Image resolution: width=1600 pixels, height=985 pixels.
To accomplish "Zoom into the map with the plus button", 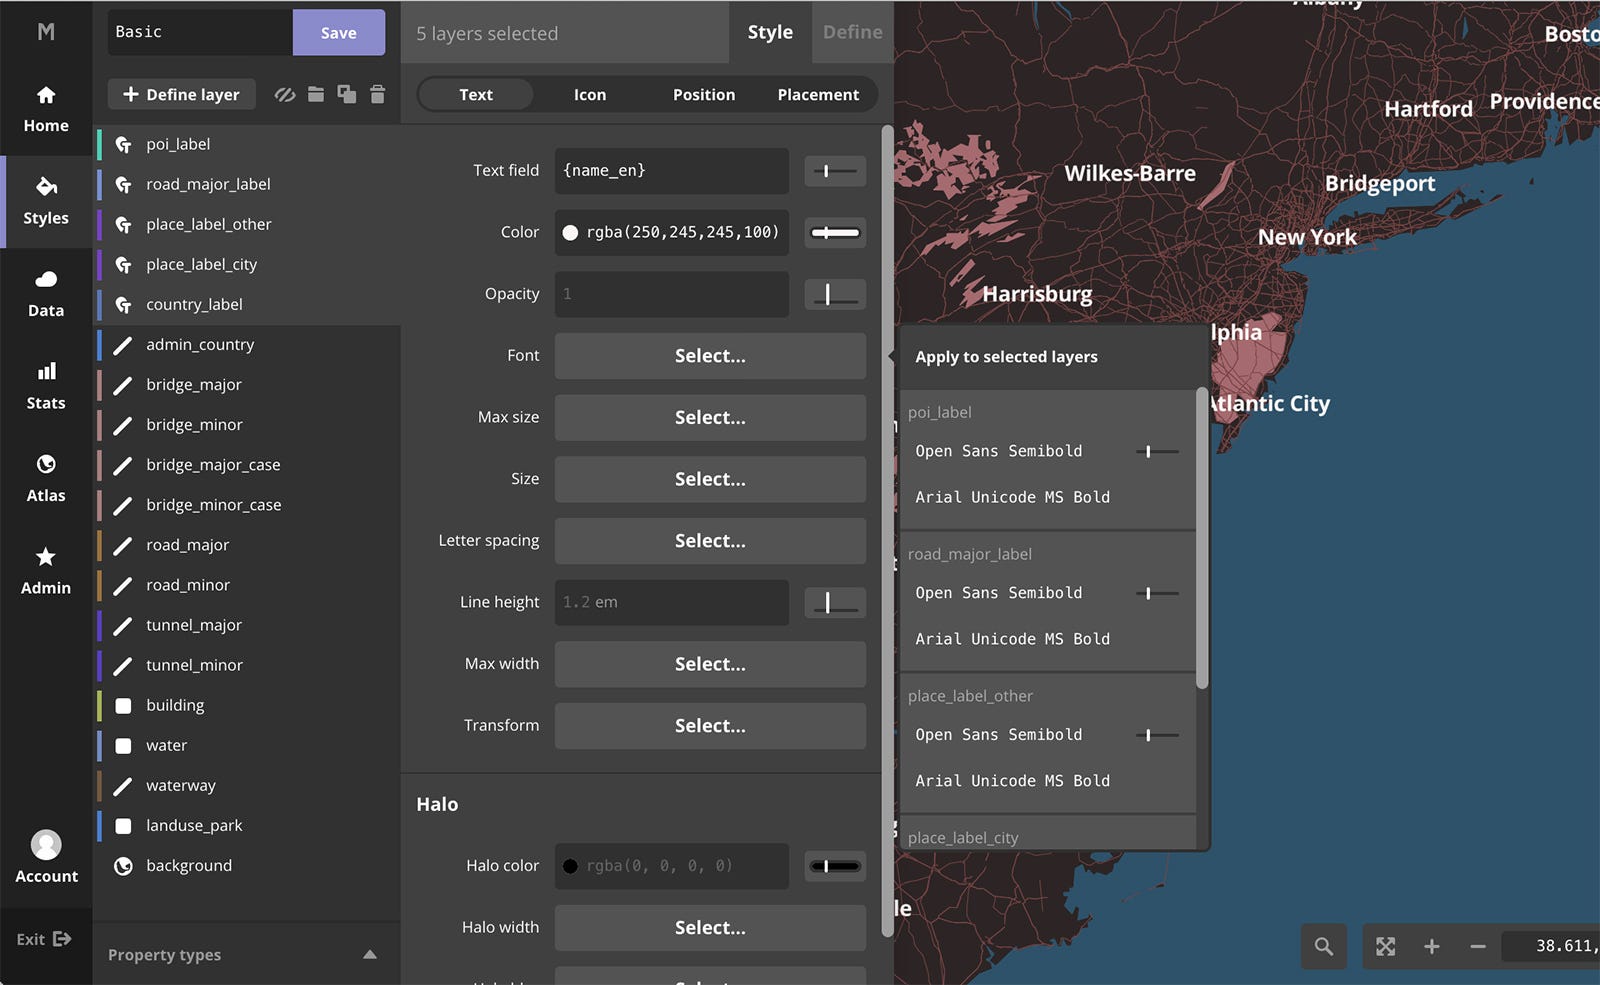I will [1432, 947].
